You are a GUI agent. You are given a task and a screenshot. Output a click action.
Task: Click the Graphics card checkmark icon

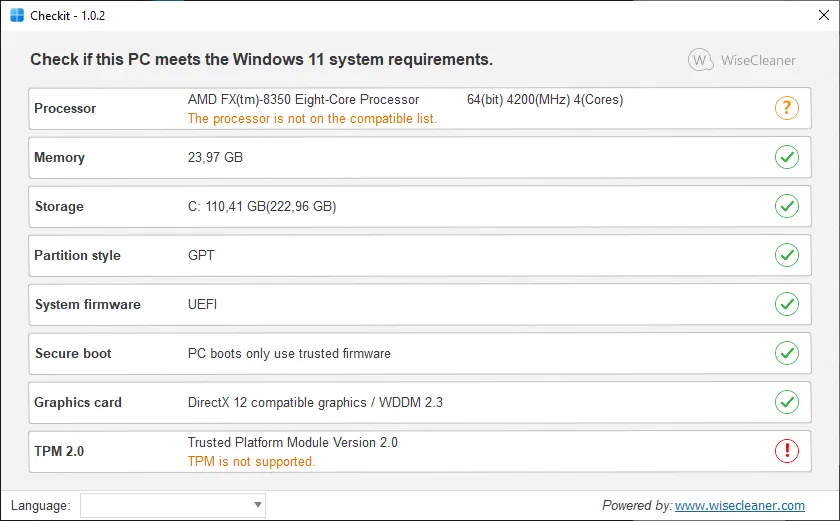coord(787,402)
